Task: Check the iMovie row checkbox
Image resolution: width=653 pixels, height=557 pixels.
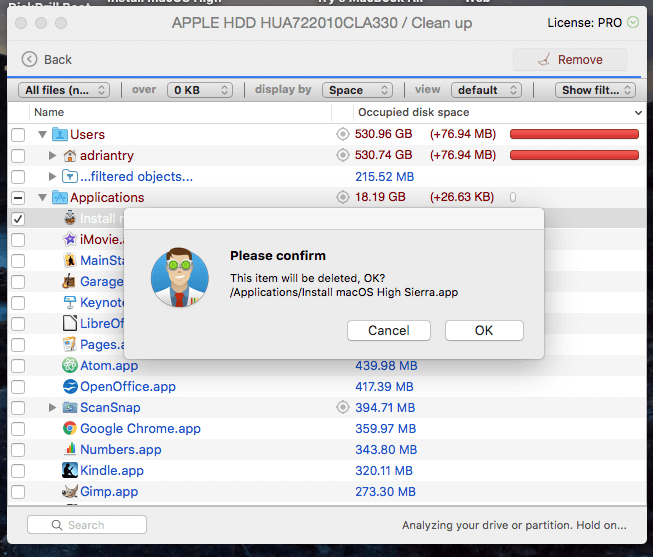Action: coord(18,240)
